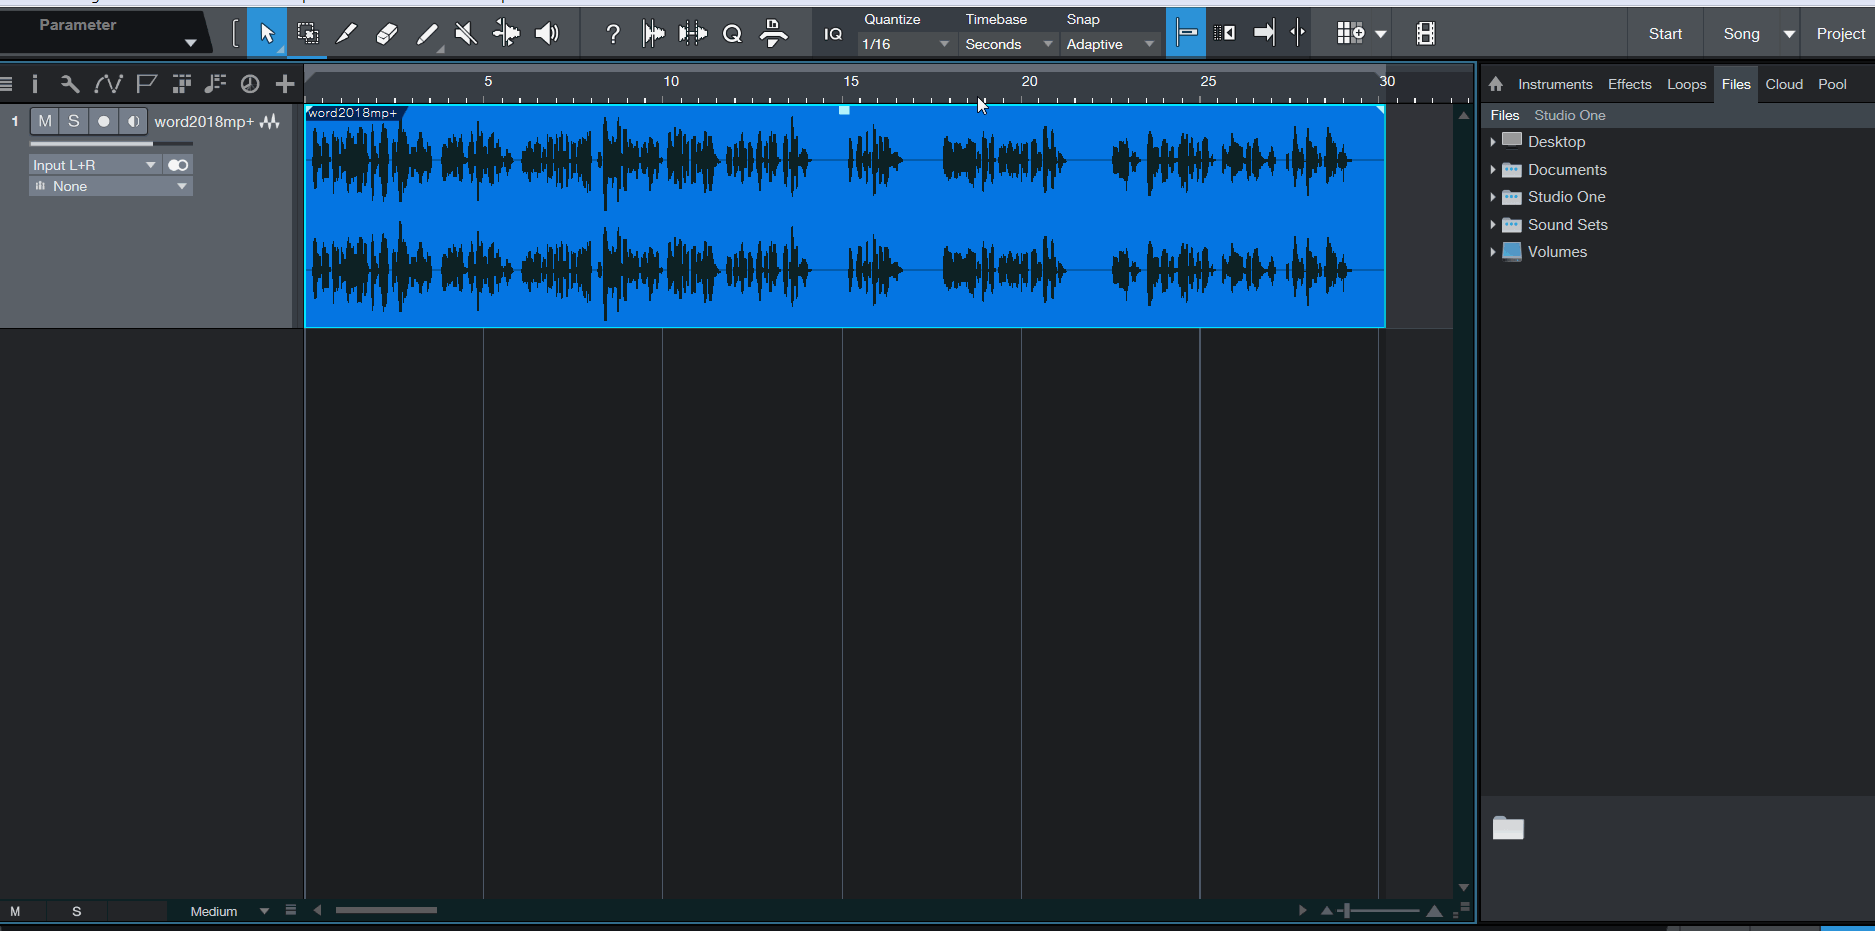Open the Quantize 1/16 dropdown
This screenshot has height=931, width=1875.
[905, 44]
